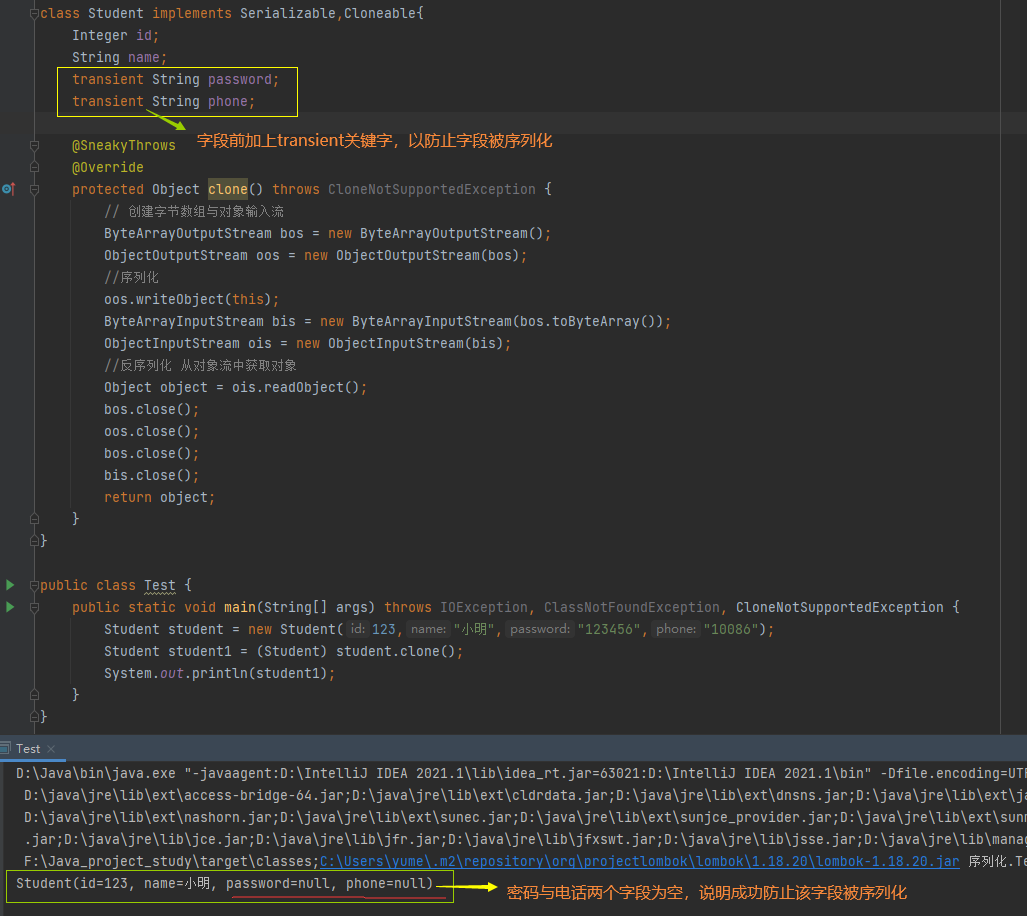The image size is (1027, 916).
Task: Select the Test run tab
Action: pos(28,748)
